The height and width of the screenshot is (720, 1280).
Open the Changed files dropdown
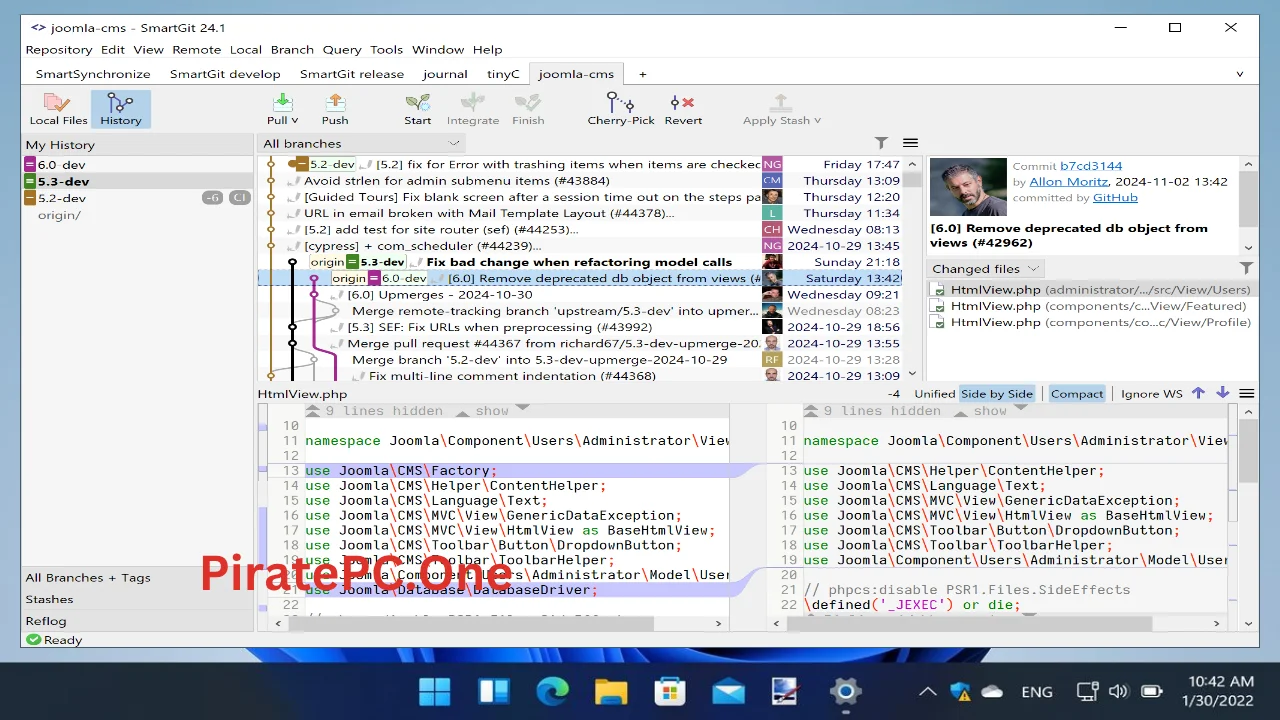click(986, 269)
